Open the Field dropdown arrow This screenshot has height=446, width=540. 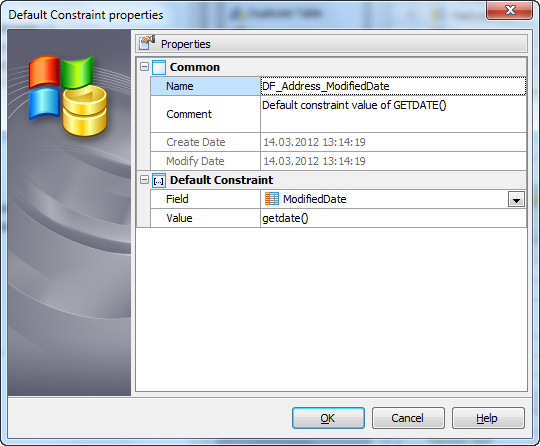[x=516, y=199]
